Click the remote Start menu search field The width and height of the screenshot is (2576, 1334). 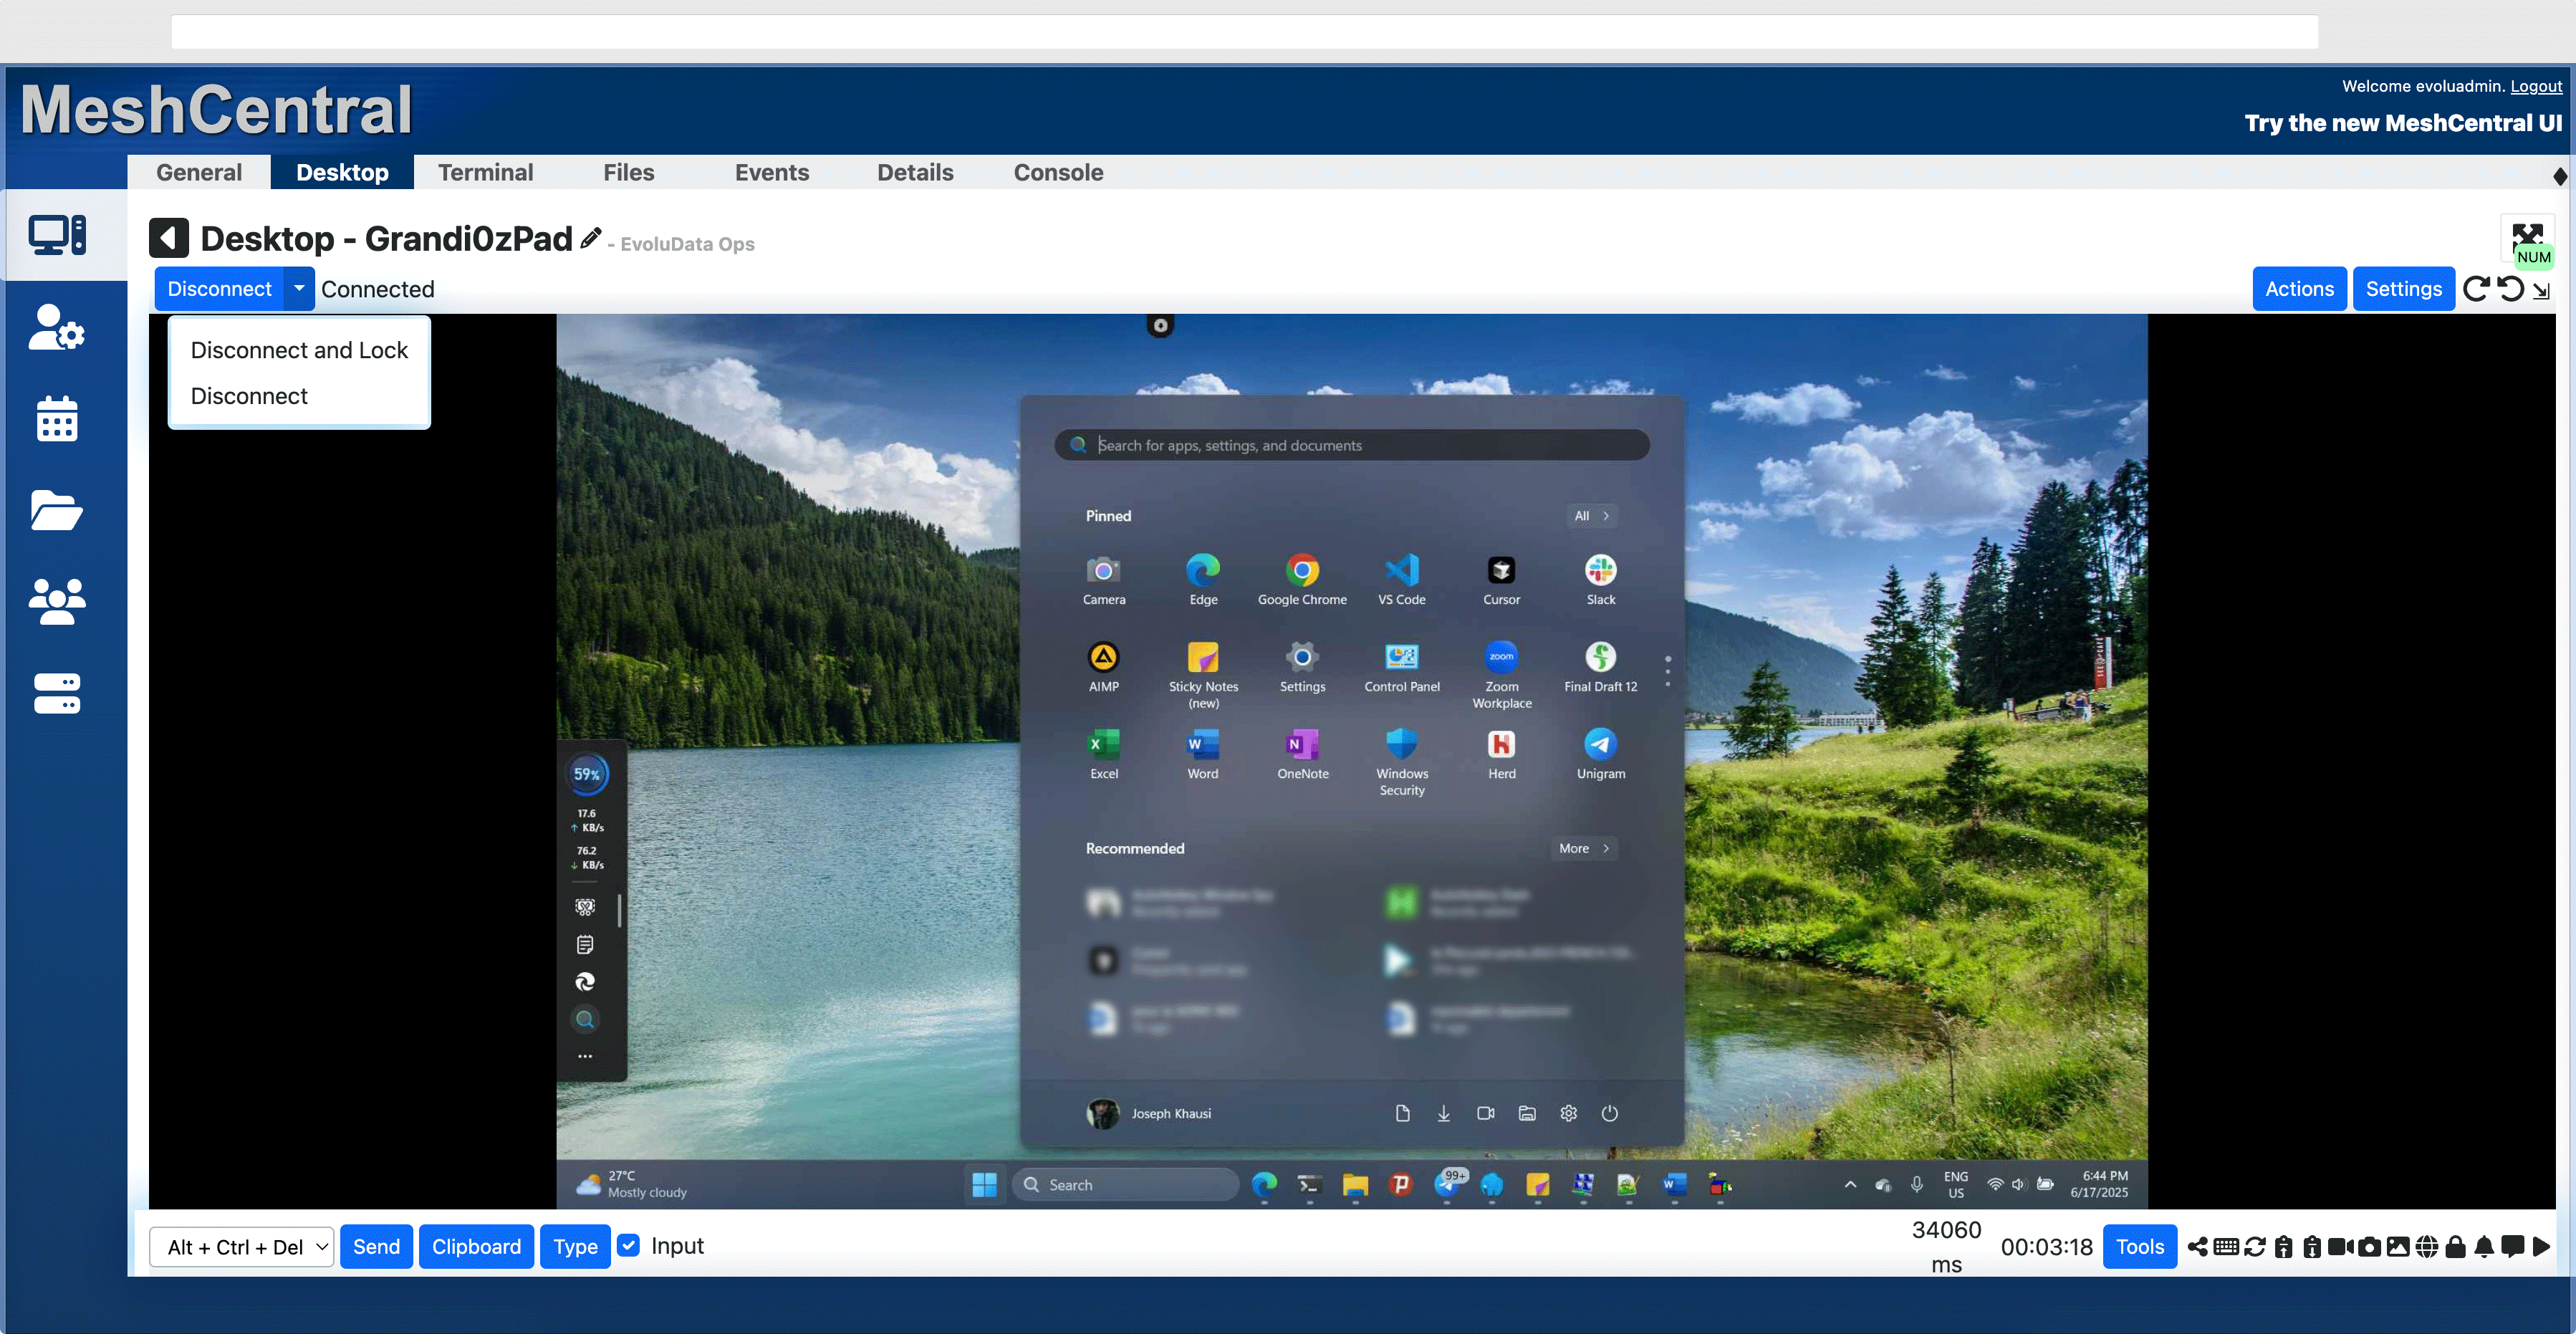point(1352,445)
